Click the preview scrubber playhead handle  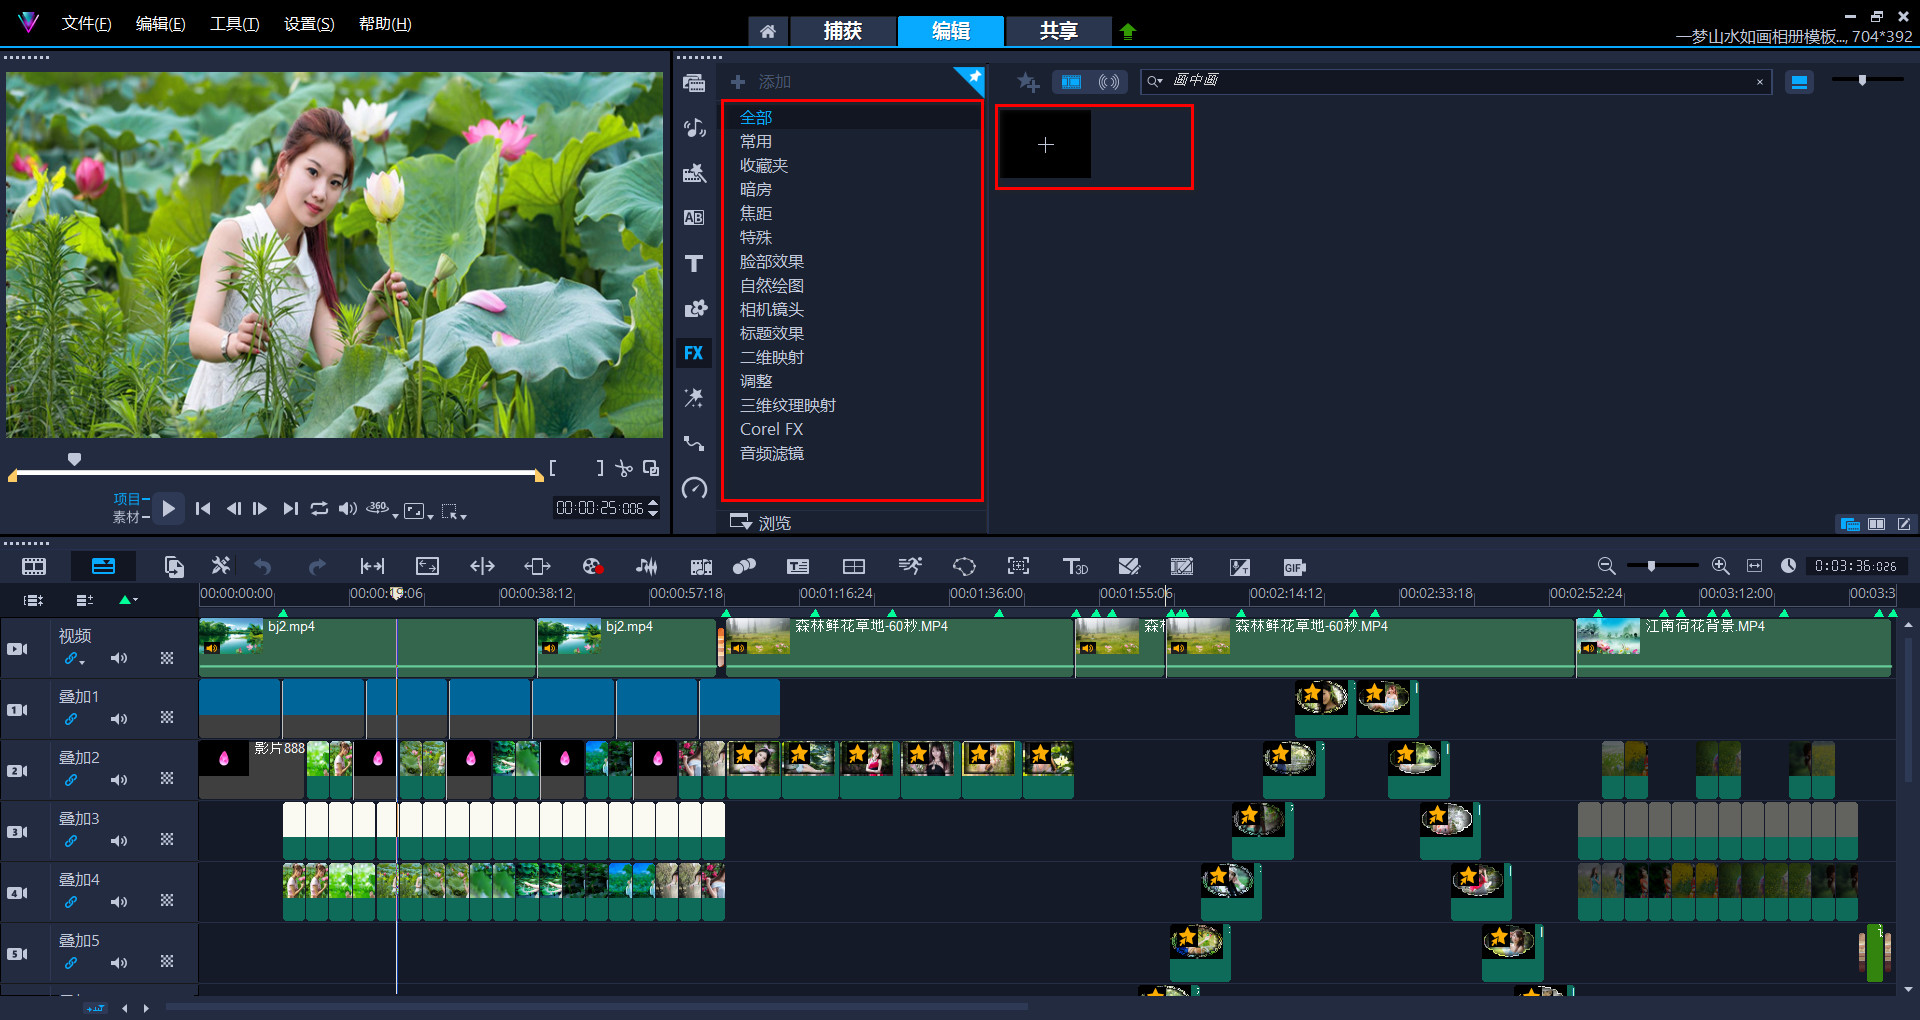point(74,459)
